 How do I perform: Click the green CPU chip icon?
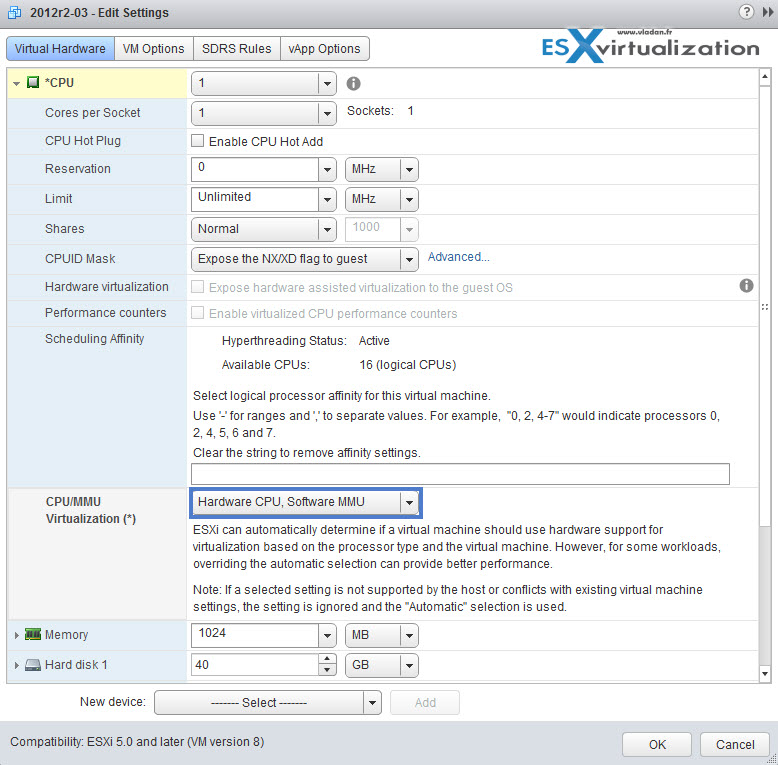tap(33, 82)
